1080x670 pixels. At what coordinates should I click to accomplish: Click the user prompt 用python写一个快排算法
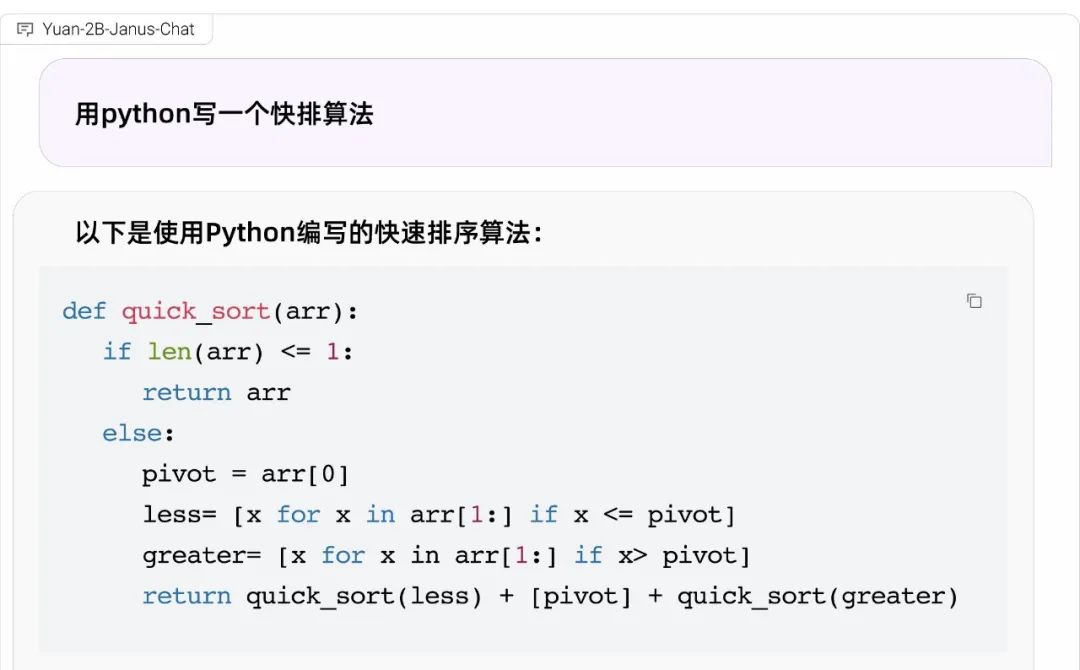pyautogui.click(x=224, y=114)
